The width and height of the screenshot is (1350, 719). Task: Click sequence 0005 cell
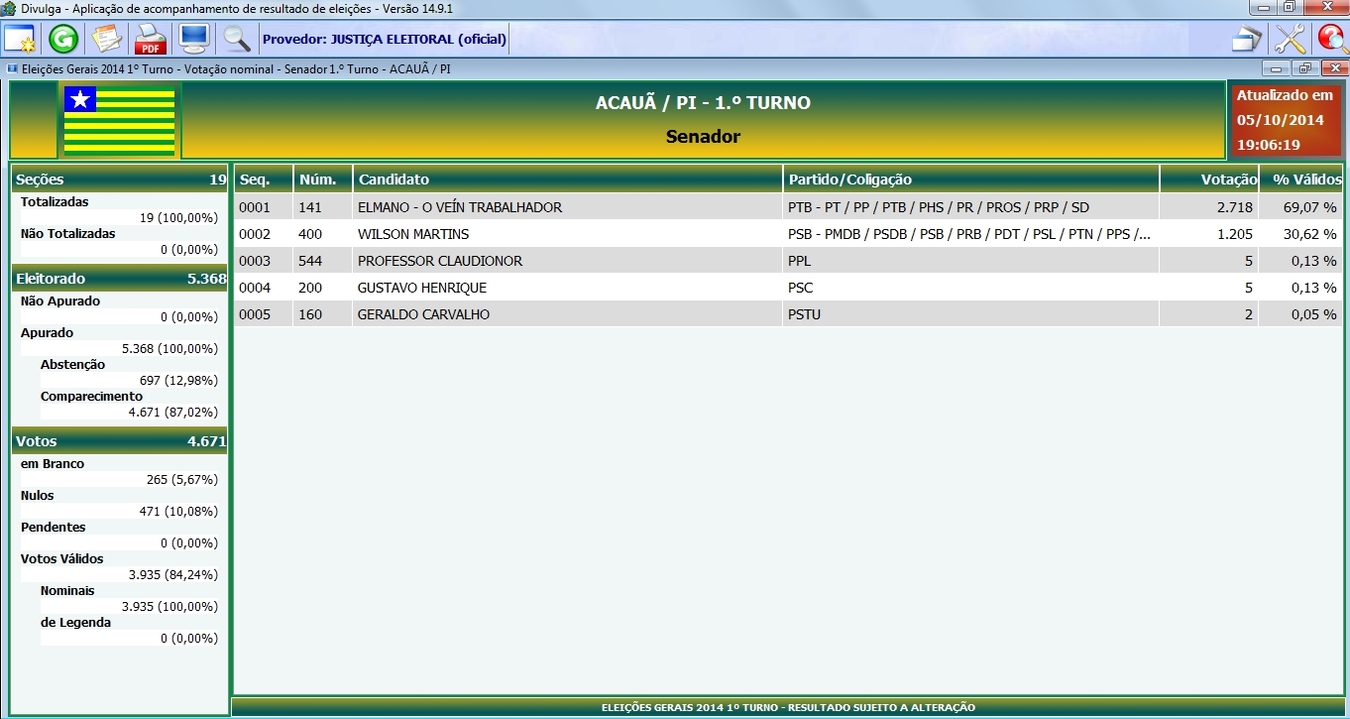tap(264, 315)
